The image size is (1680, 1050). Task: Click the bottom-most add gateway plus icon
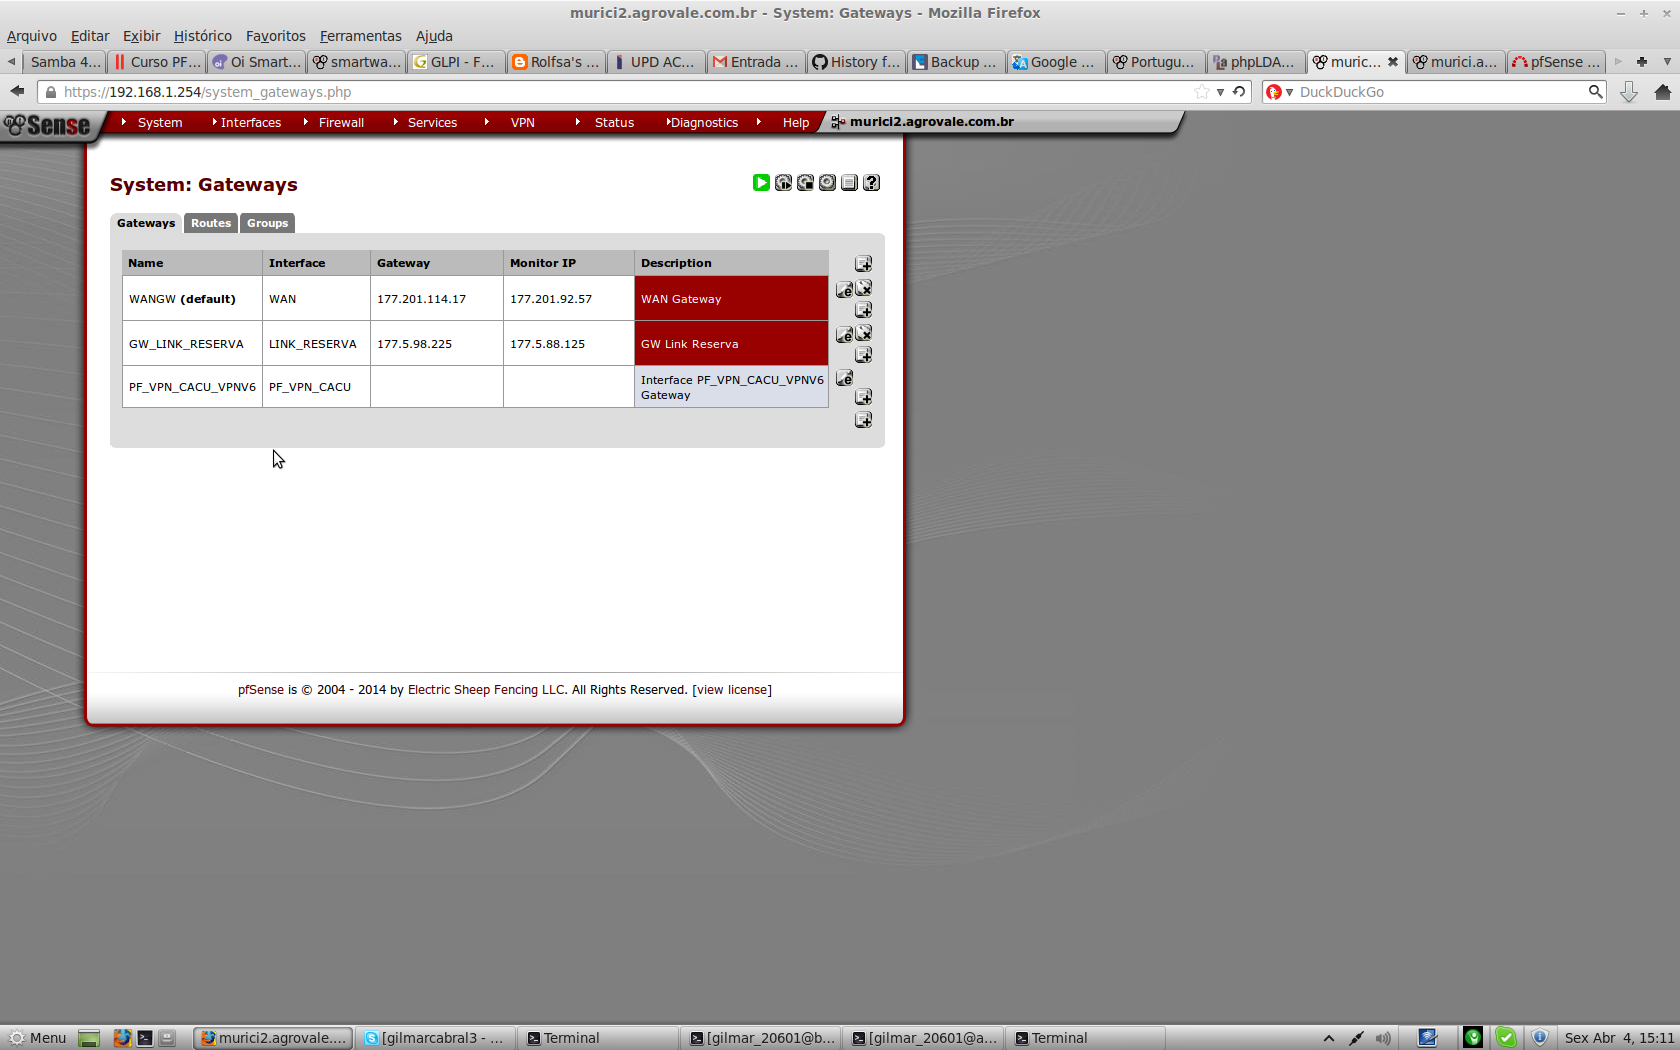pos(863,420)
